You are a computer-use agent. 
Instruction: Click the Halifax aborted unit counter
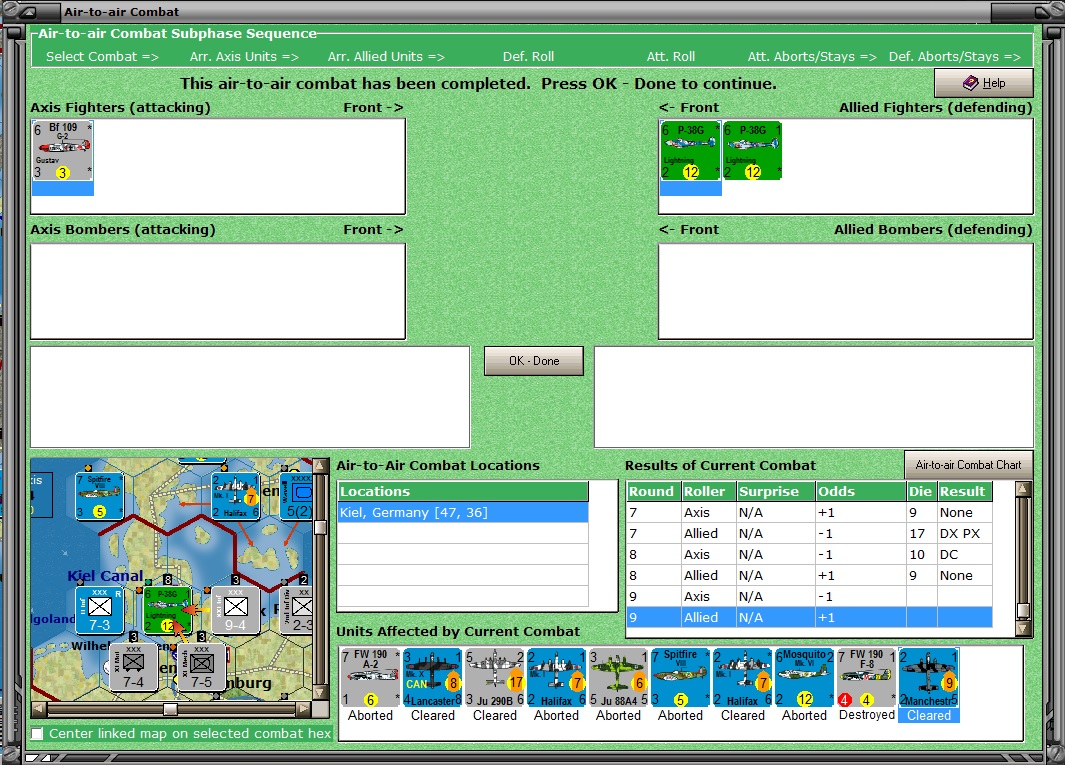(556, 678)
